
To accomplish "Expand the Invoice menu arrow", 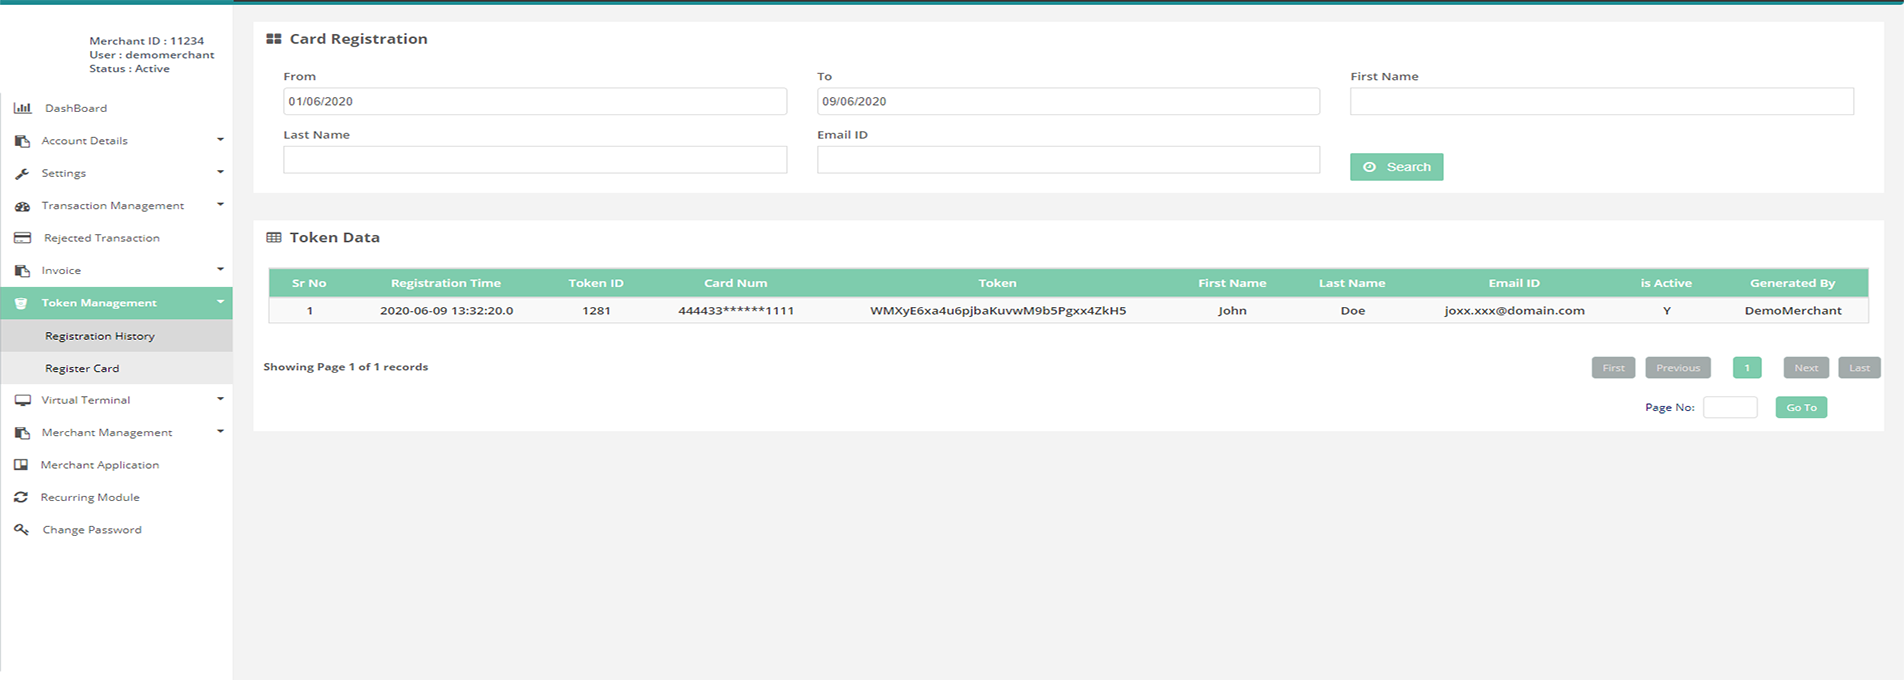I will (x=220, y=269).
